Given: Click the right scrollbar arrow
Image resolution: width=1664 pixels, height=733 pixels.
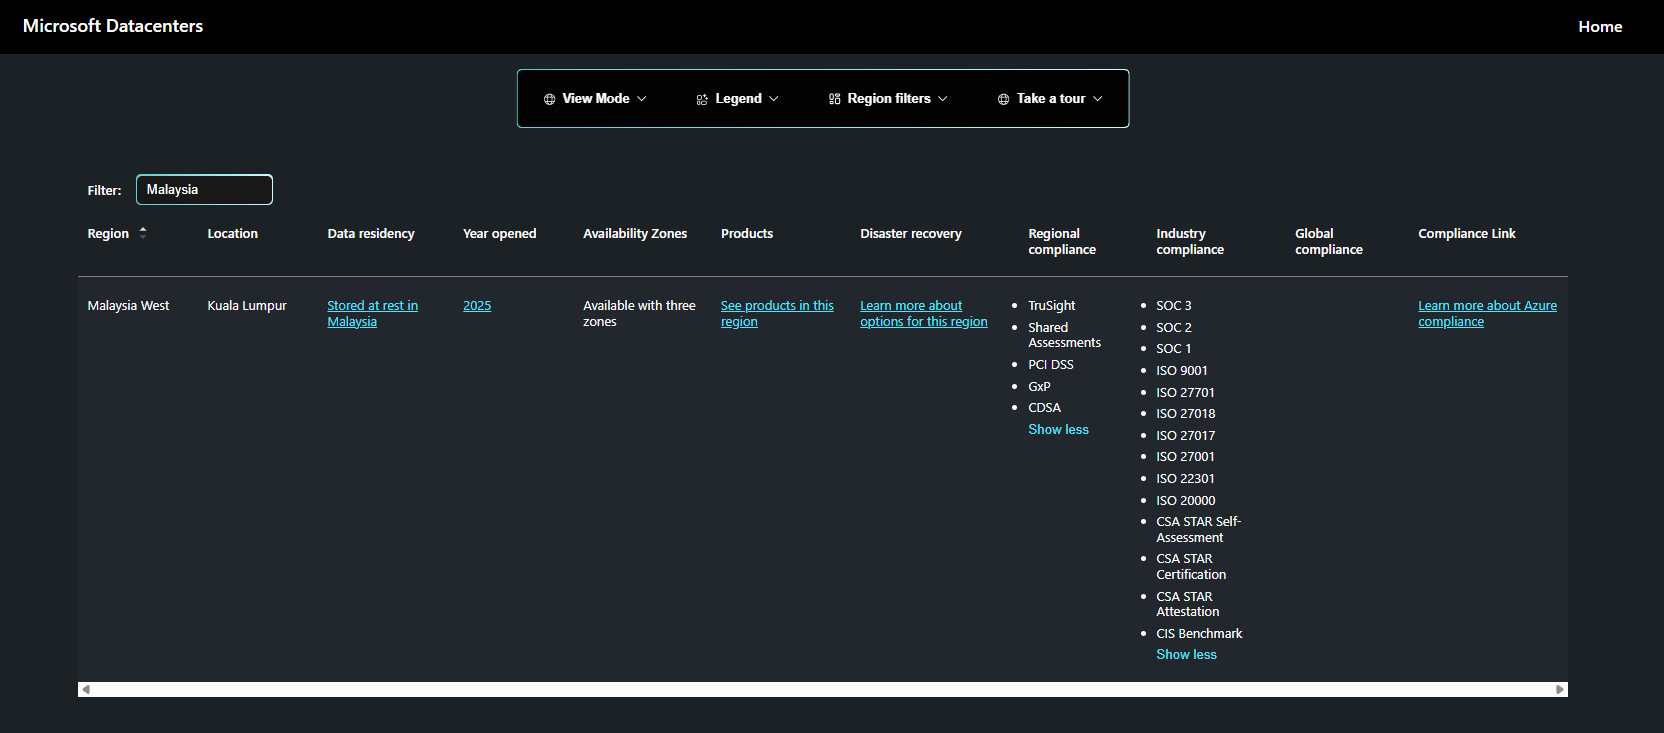Looking at the screenshot, I should [x=1559, y=689].
